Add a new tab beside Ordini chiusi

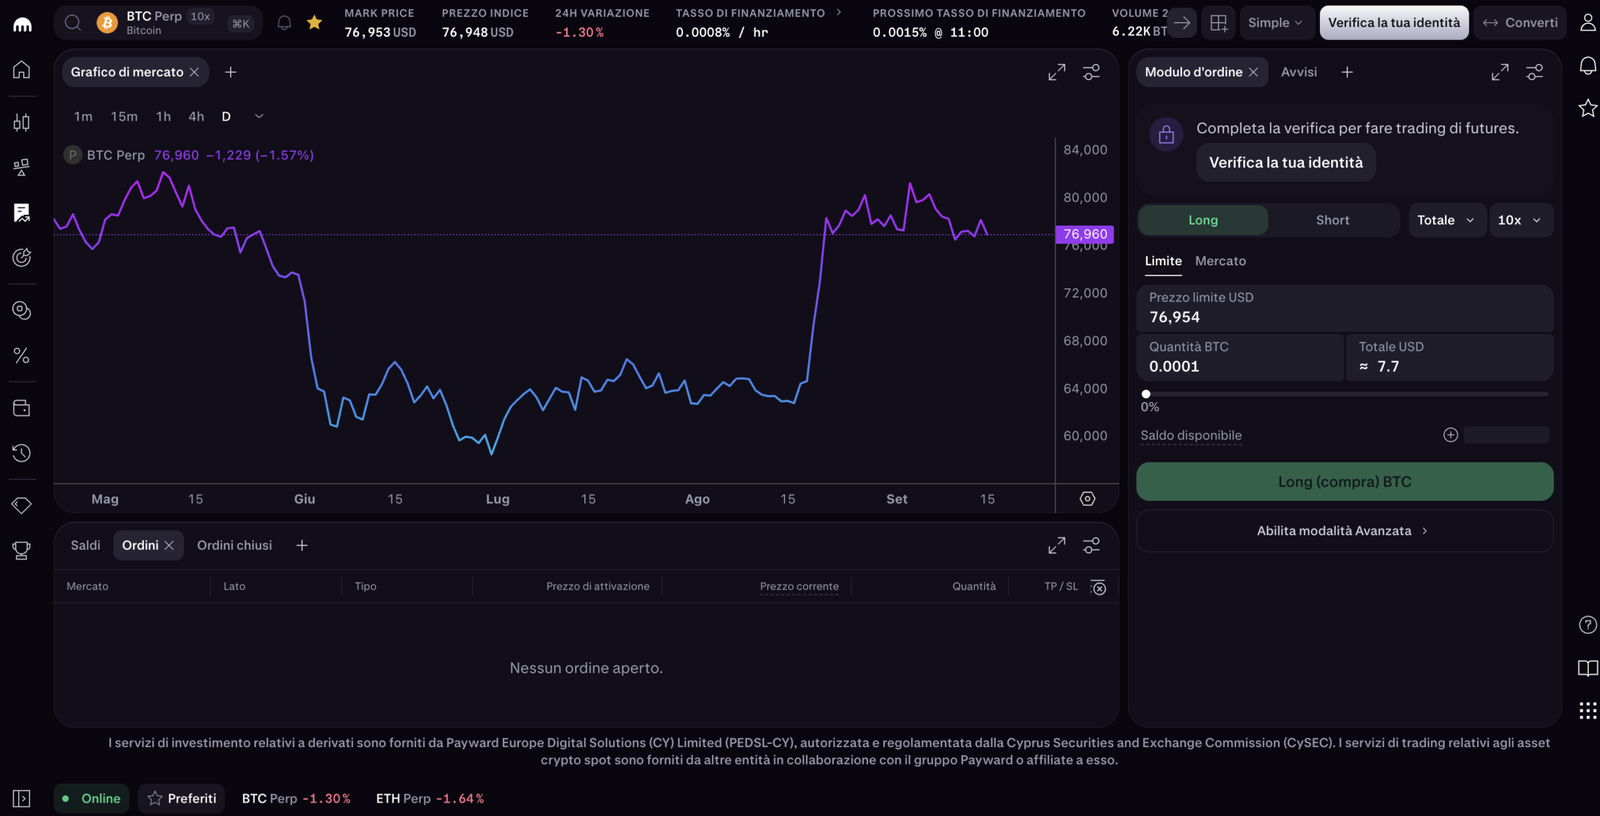(x=302, y=545)
